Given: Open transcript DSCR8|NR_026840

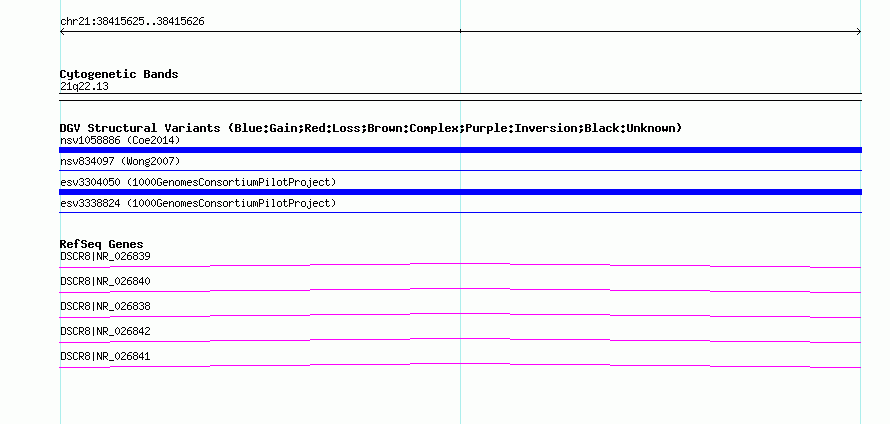Looking at the screenshot, I should (x=105, y=282).
